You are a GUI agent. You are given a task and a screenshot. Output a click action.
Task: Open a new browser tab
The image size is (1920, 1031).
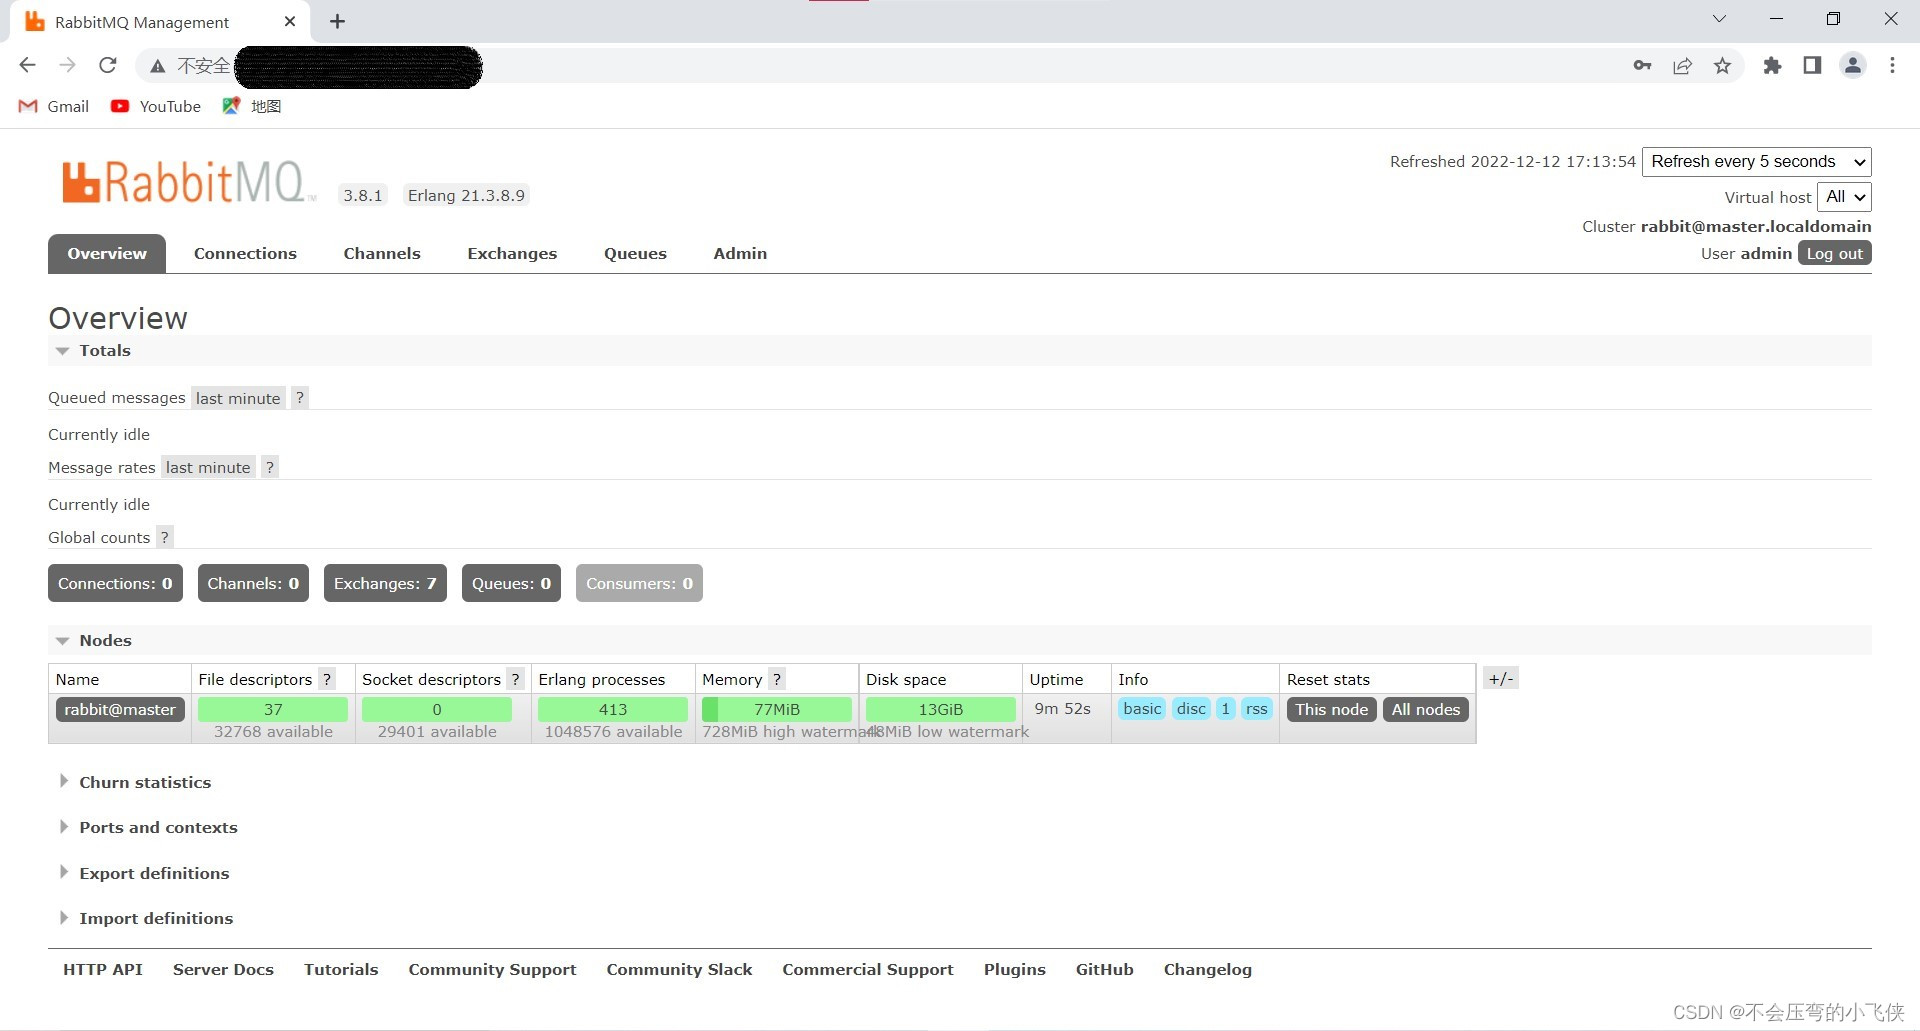click(x=337, y=21)
